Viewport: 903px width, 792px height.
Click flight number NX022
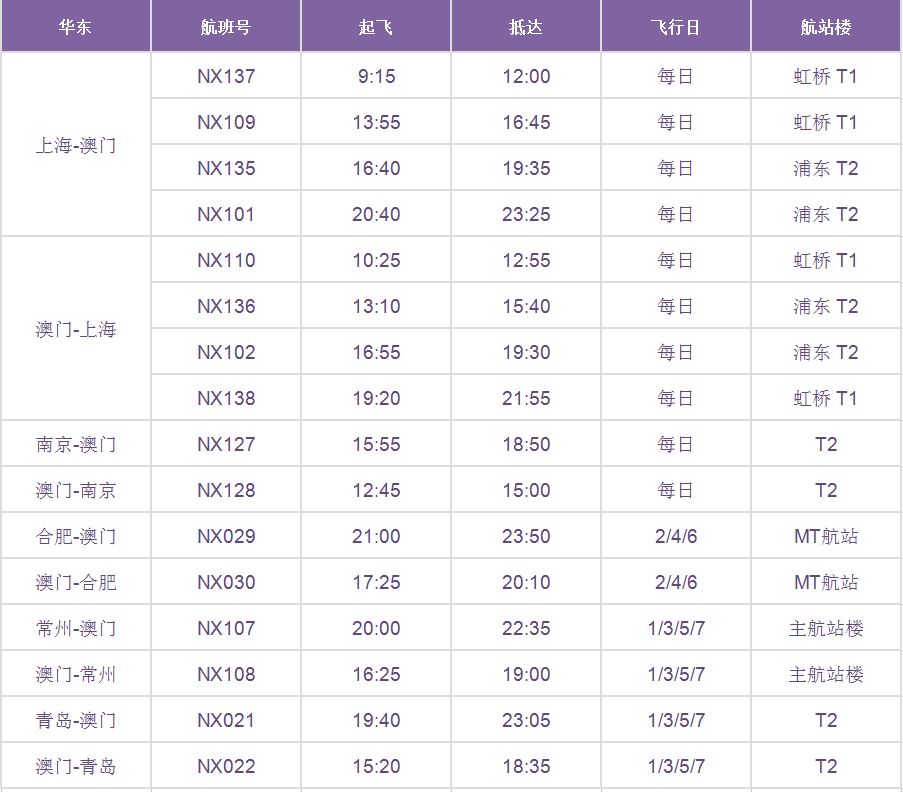pos(226,767)
